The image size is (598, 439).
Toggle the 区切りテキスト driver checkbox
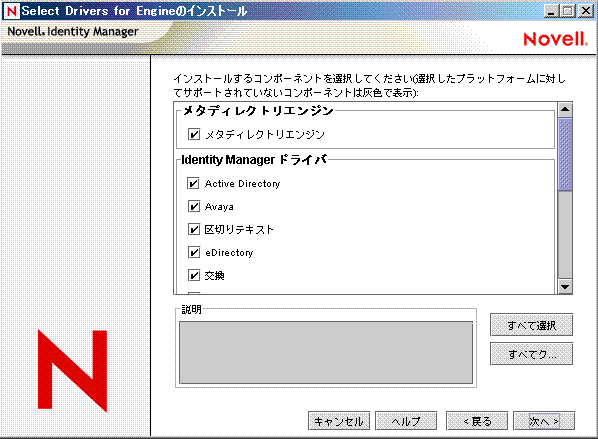pyautogui.click(x=194, y=229)
